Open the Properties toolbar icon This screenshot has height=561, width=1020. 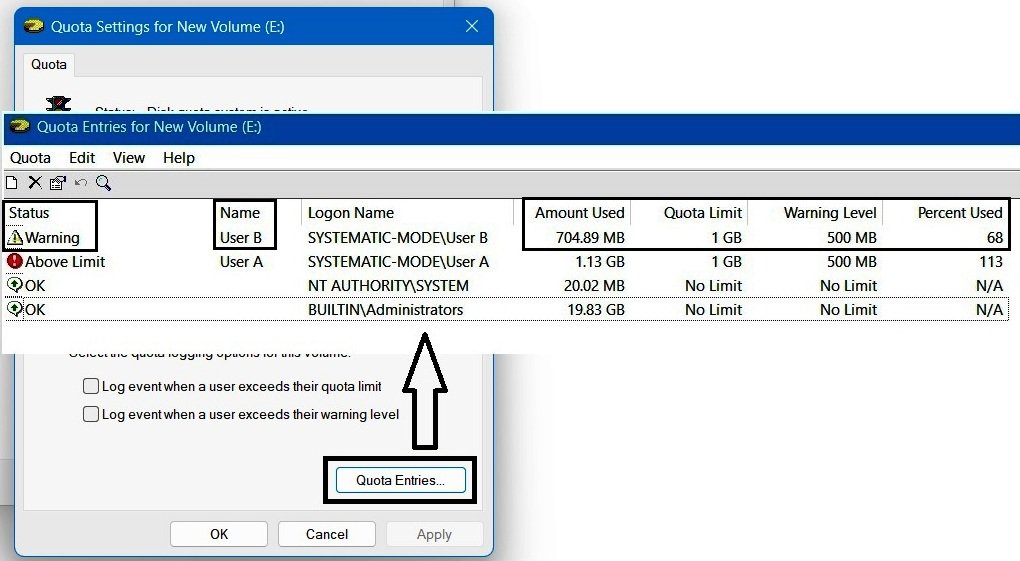pos(58,183)
